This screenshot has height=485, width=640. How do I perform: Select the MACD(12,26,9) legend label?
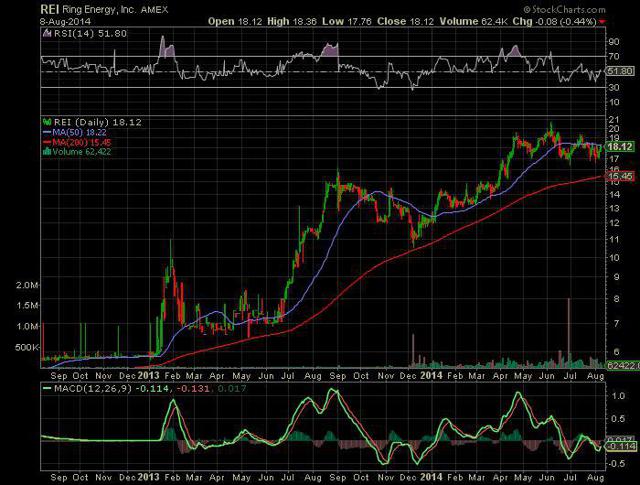pos(93,388)
